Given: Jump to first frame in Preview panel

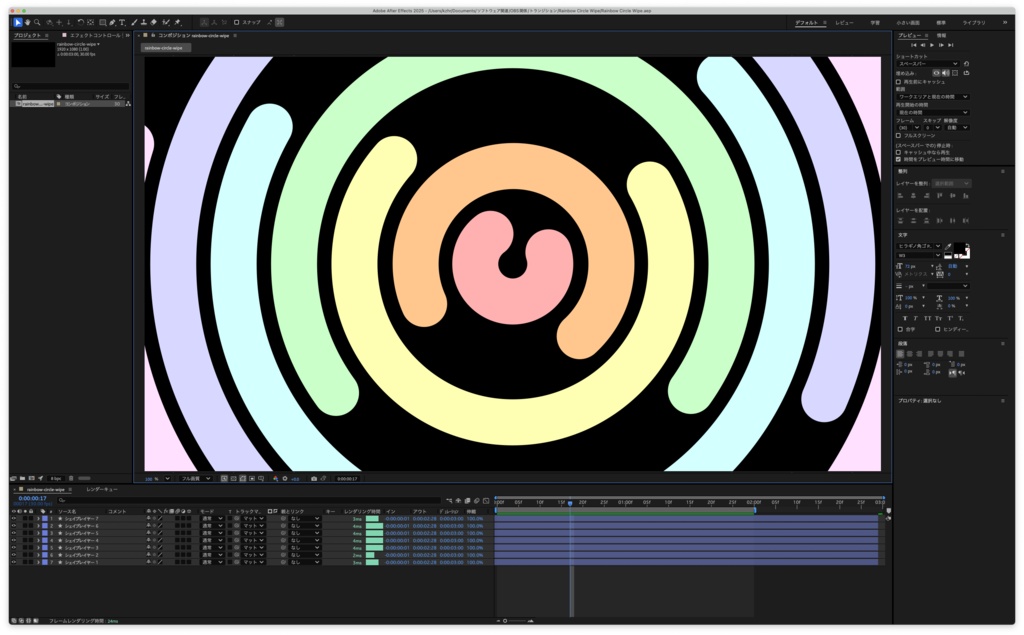Looking at the screenshot, I should click(914, 45).
